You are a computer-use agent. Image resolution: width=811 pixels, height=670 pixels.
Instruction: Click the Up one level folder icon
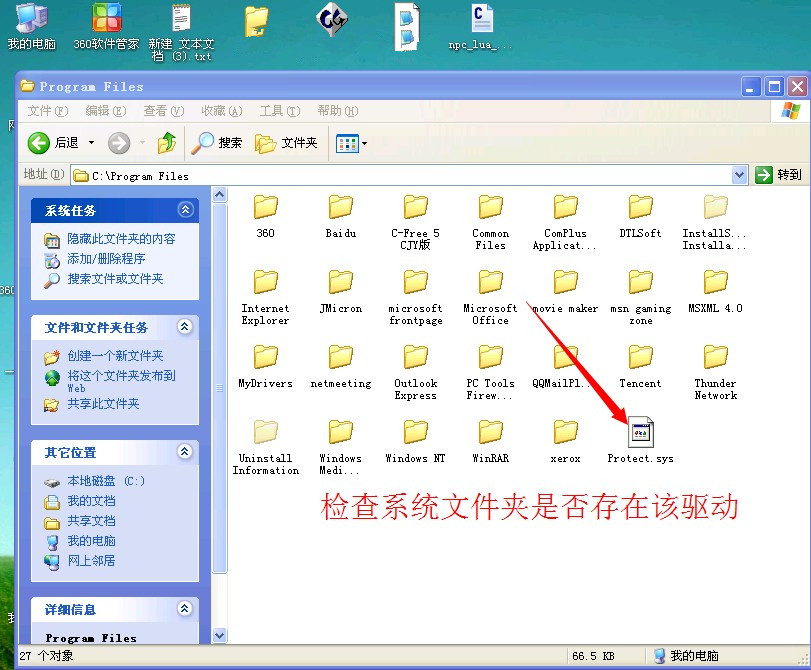click(167, 143)
